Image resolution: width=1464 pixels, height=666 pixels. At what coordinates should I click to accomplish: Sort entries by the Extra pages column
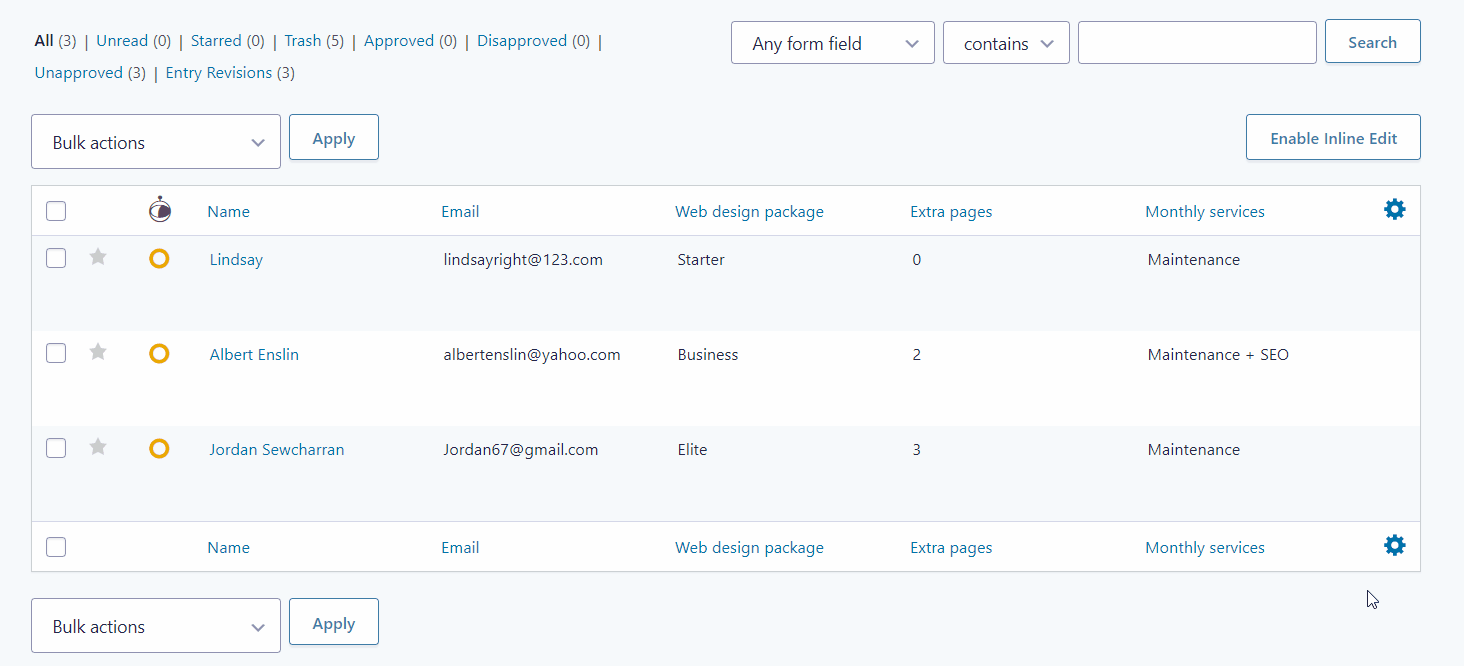pyautogui.click(x=950, y=210)
